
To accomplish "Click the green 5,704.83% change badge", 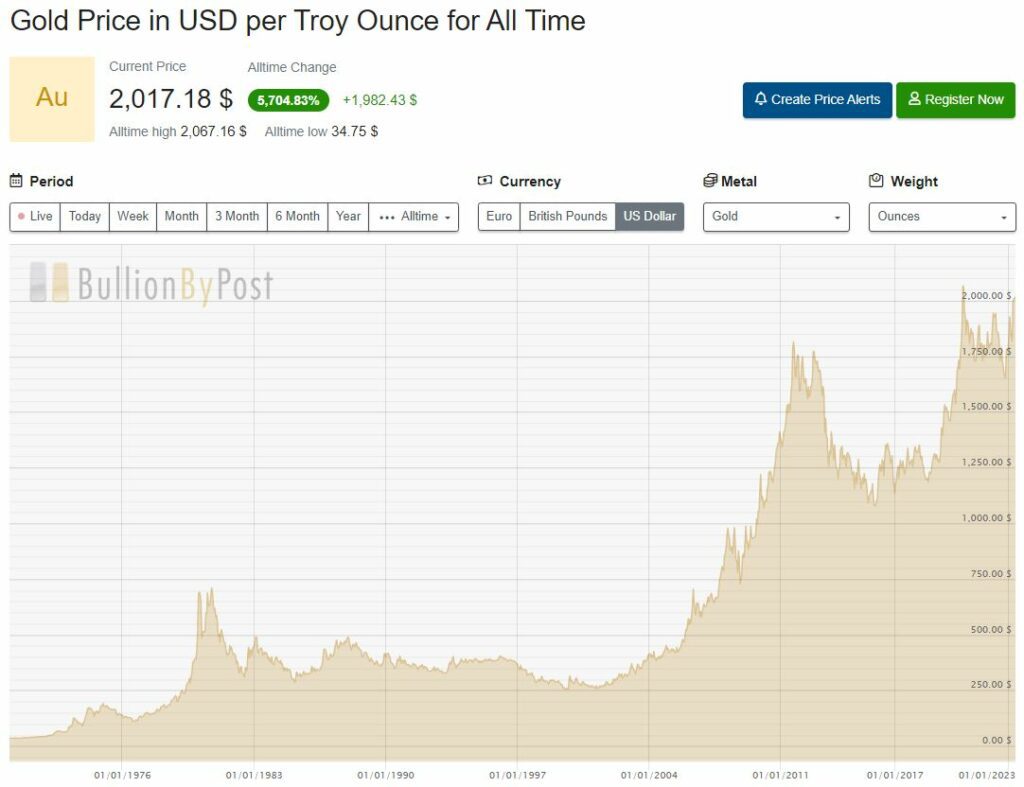I will point(288,100).
